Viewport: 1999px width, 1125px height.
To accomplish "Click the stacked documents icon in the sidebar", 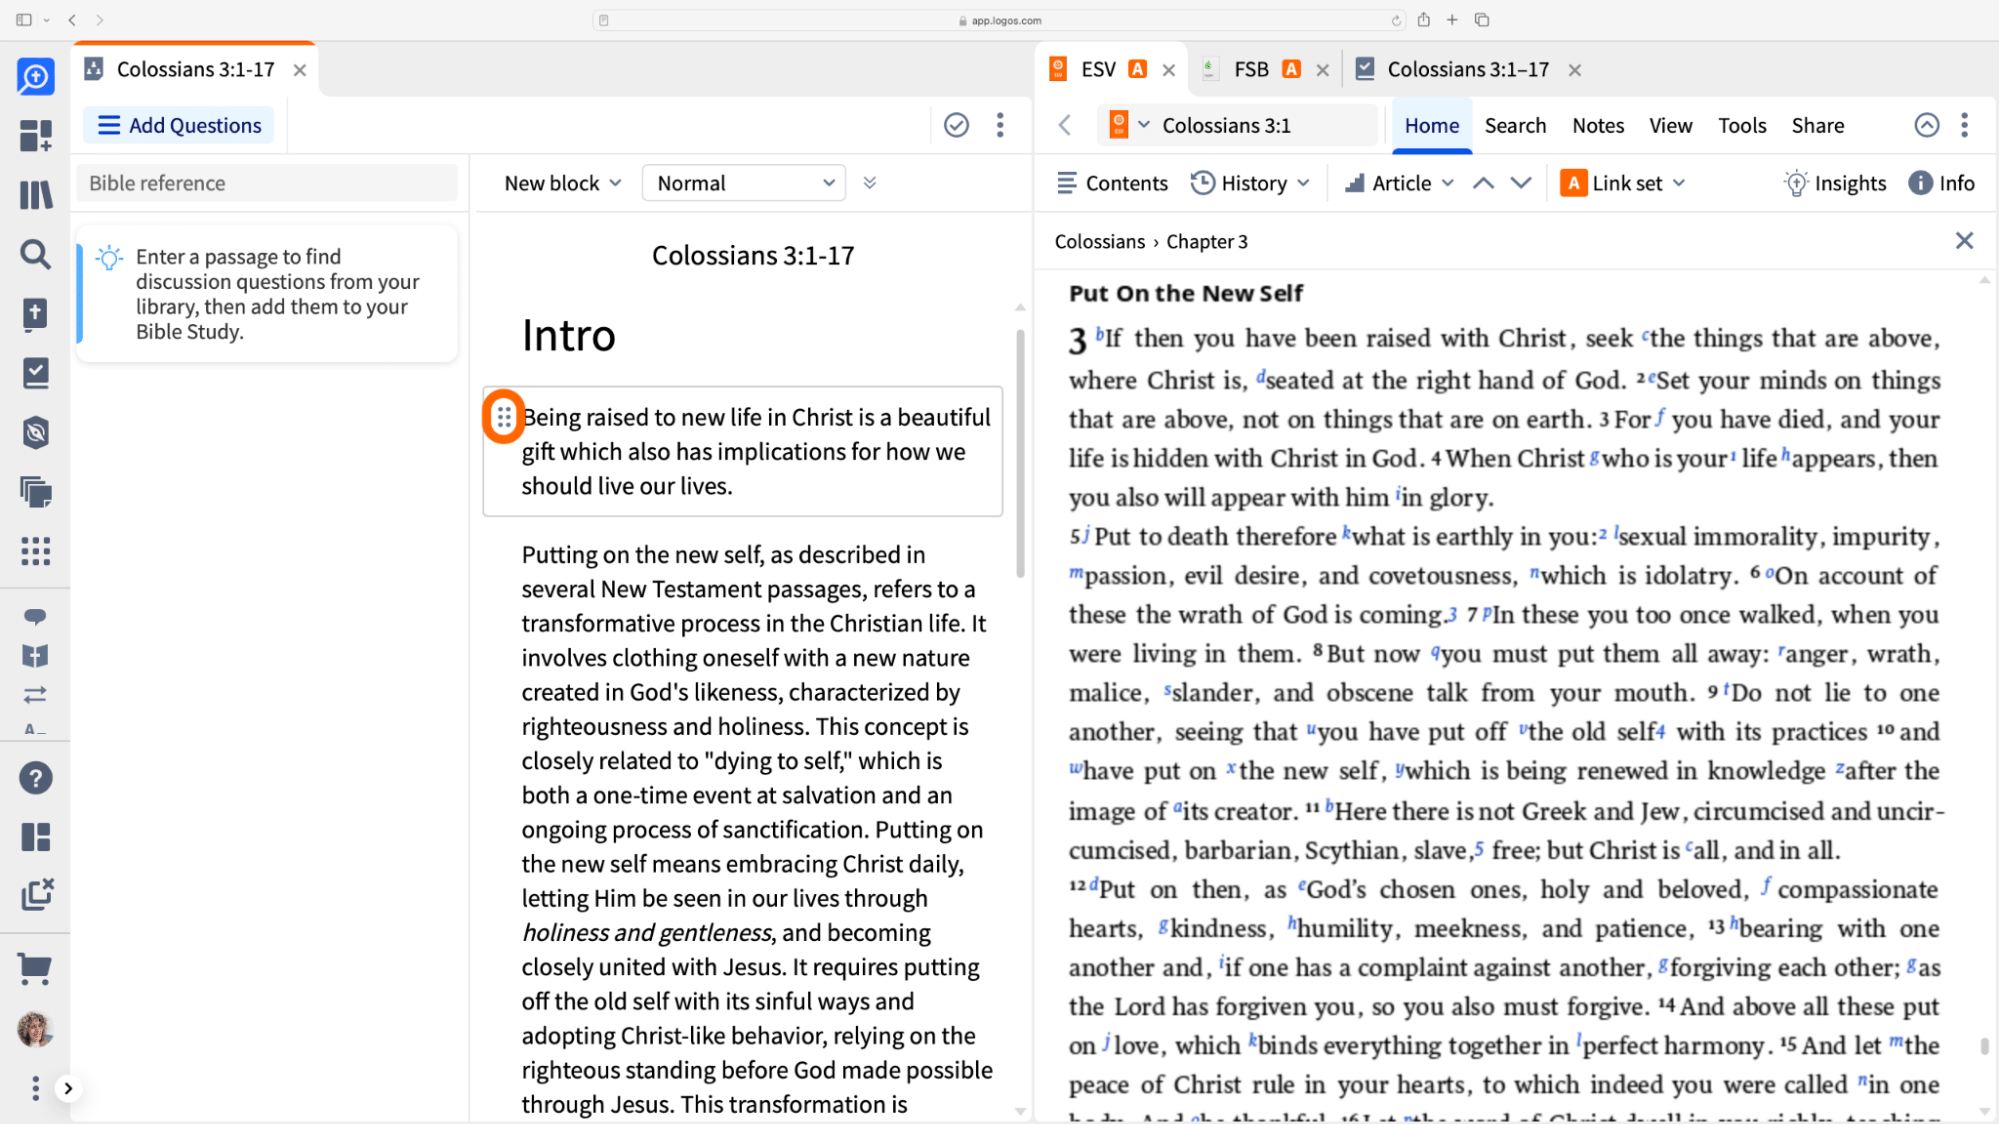I will tap(35, 492).
